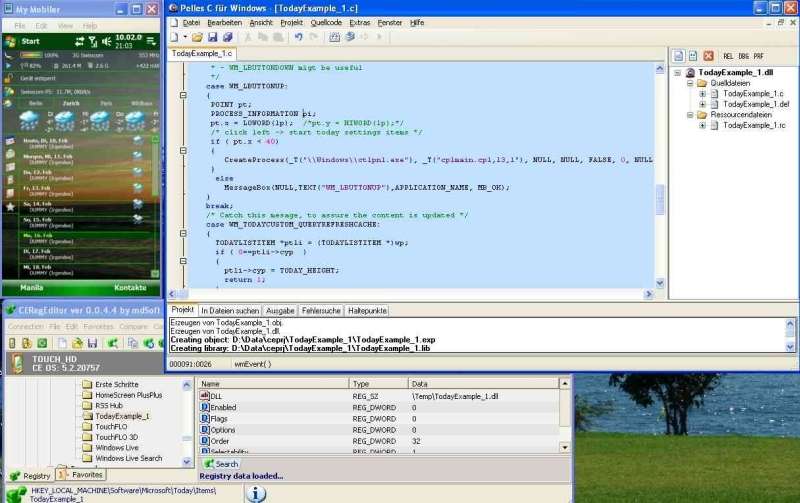Click the Open folder icon in Pelles C toolbar
800x503 pixels.
coord(197,37)
